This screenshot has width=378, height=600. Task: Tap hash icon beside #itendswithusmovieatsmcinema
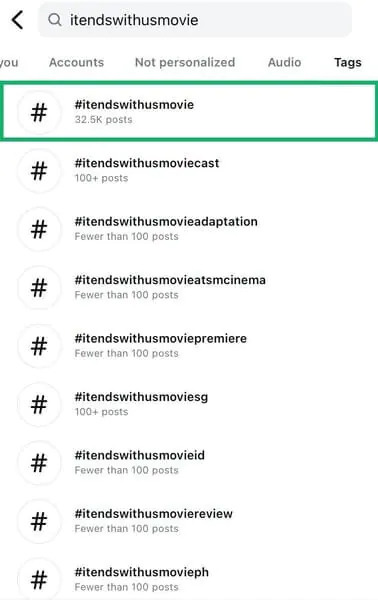coord(39,287)
